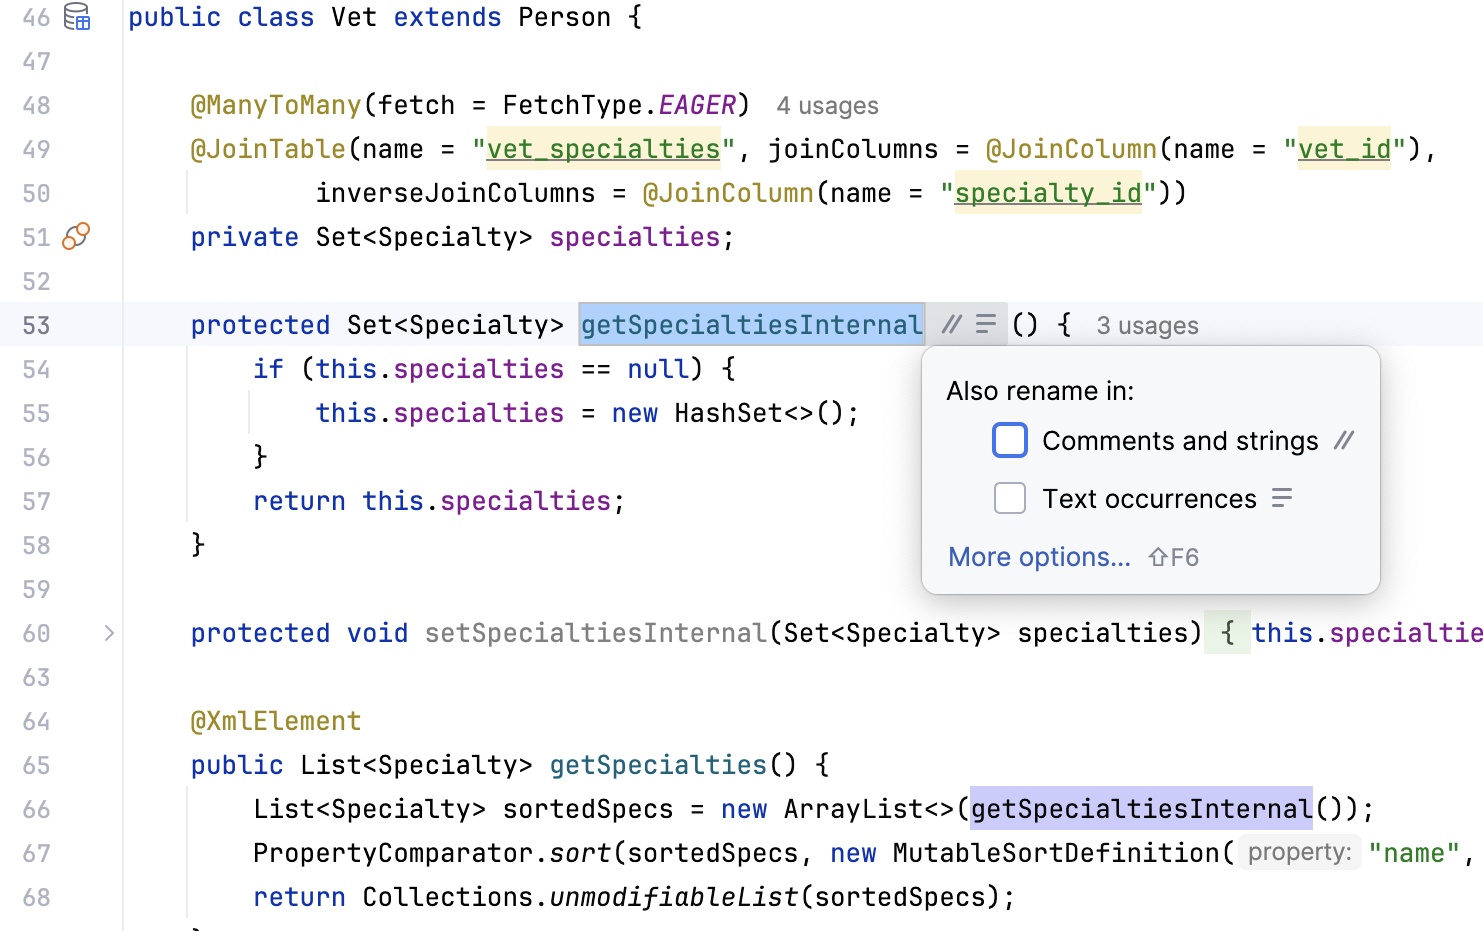This screenshot has height=931, width=1483.
Task: Click the relationship gutter icon on line 51
Action: pos(76,236)
